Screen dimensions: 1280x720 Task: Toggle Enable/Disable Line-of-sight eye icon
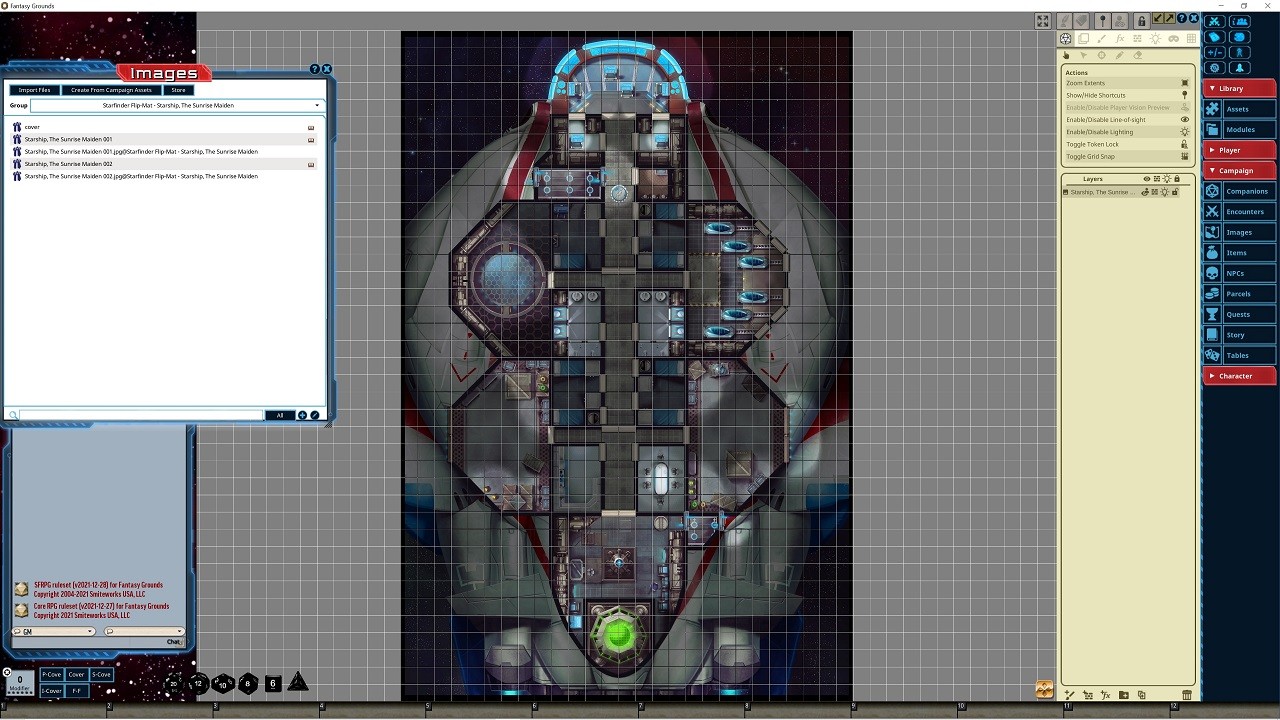coord(1185,120)
